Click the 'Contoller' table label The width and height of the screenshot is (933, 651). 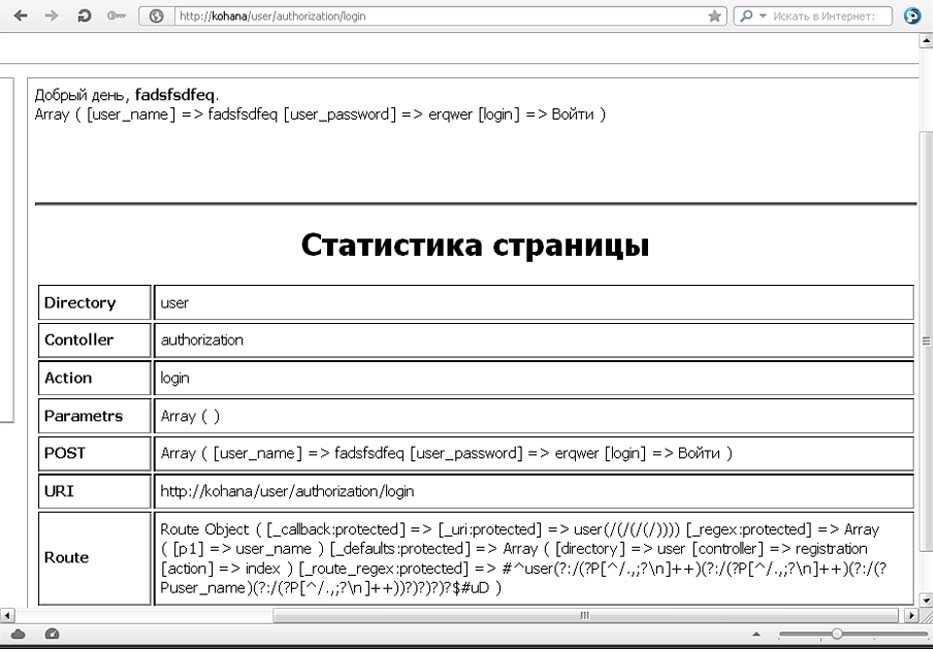click(79, 340)
